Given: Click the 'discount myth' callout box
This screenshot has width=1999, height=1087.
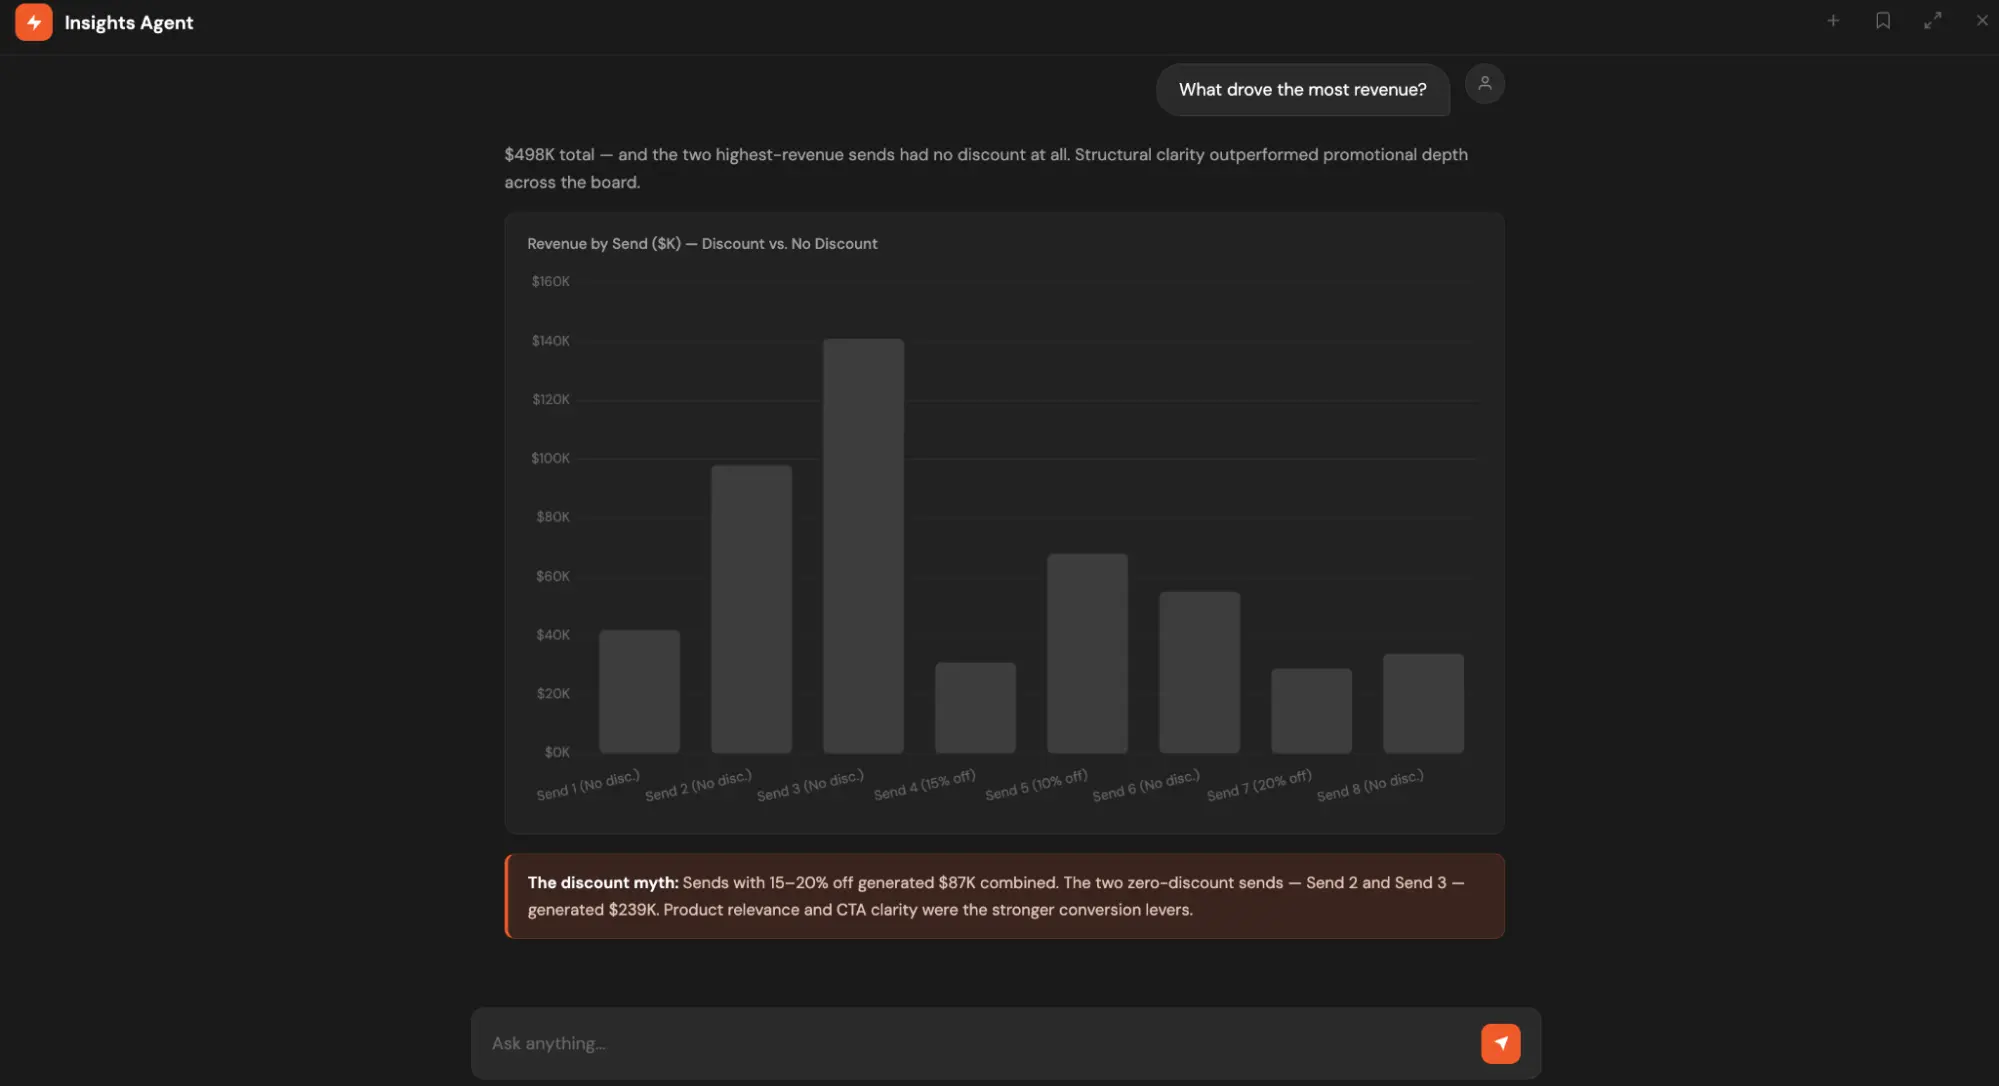Looking at the screenshot, I should click(x=1004, y=896).
